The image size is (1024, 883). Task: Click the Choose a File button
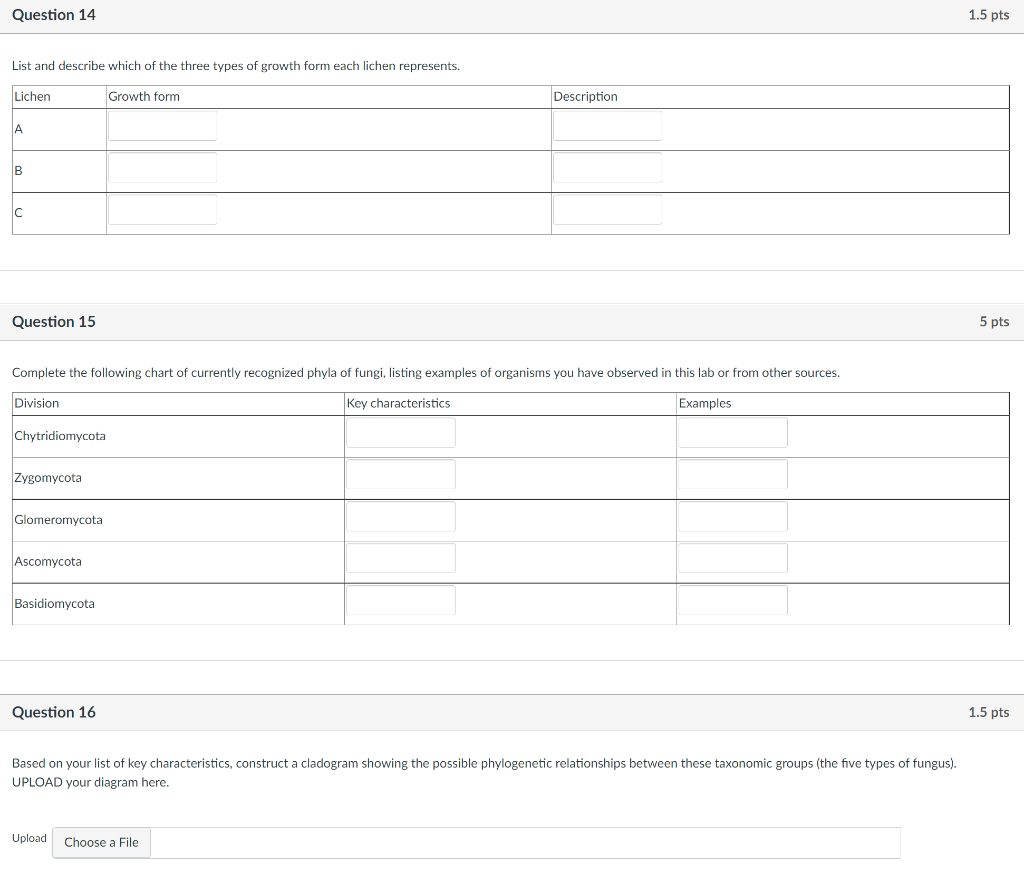point(101,843)
